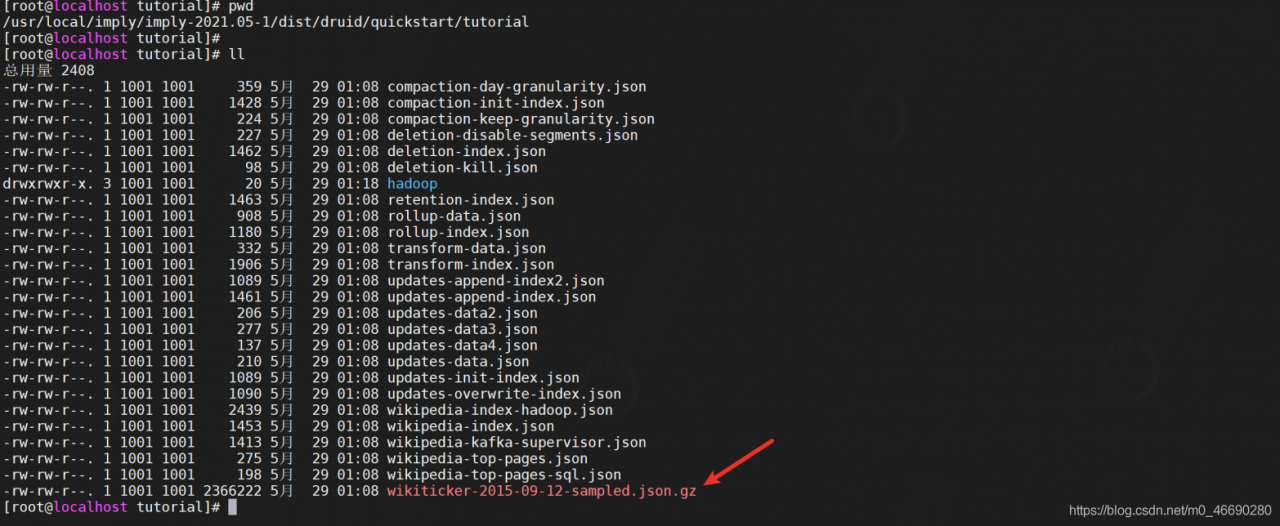Click the compaction-day-granularity.json filename
Viewport: 1280px width, 526px height.
(x=517, y=87)
